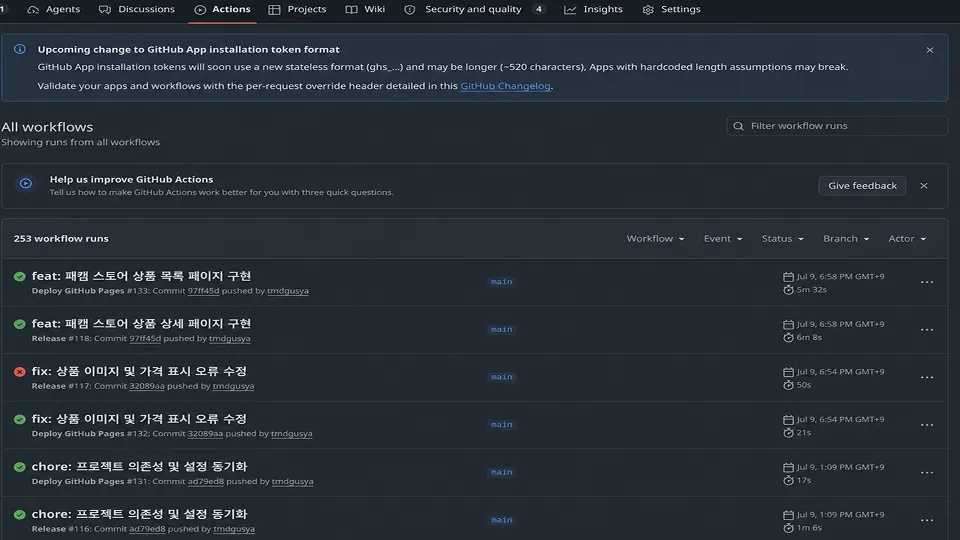The height and width of the screenshot is (540, 960).
Task: Open Security and quality tab
Action: pyautogui.click(x=473, y=9)
